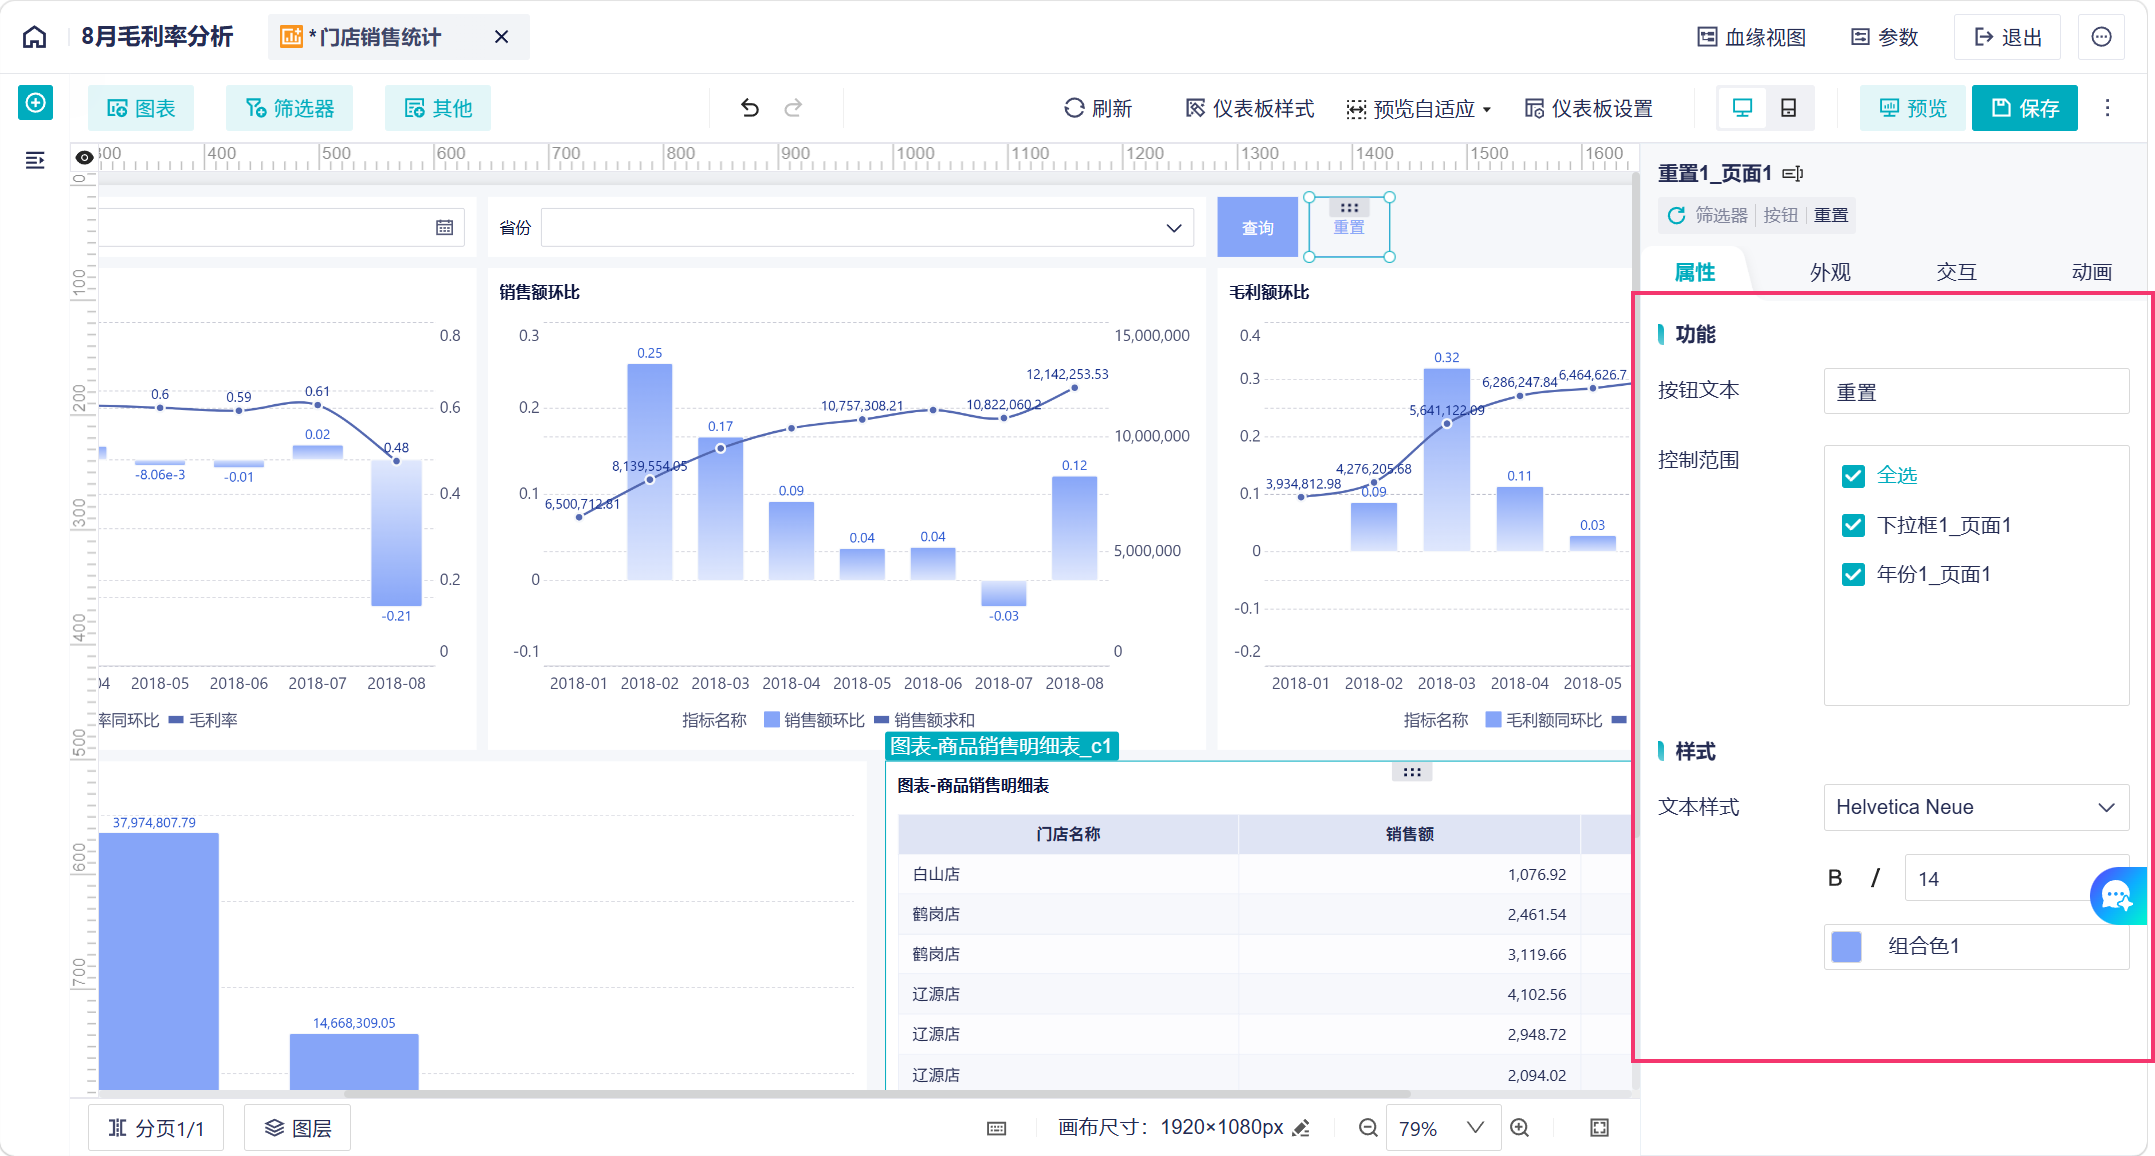2155x1156 pixels.
Task: Open 仪表板样式 dashboard style
Action: (x=1250, y=108)
